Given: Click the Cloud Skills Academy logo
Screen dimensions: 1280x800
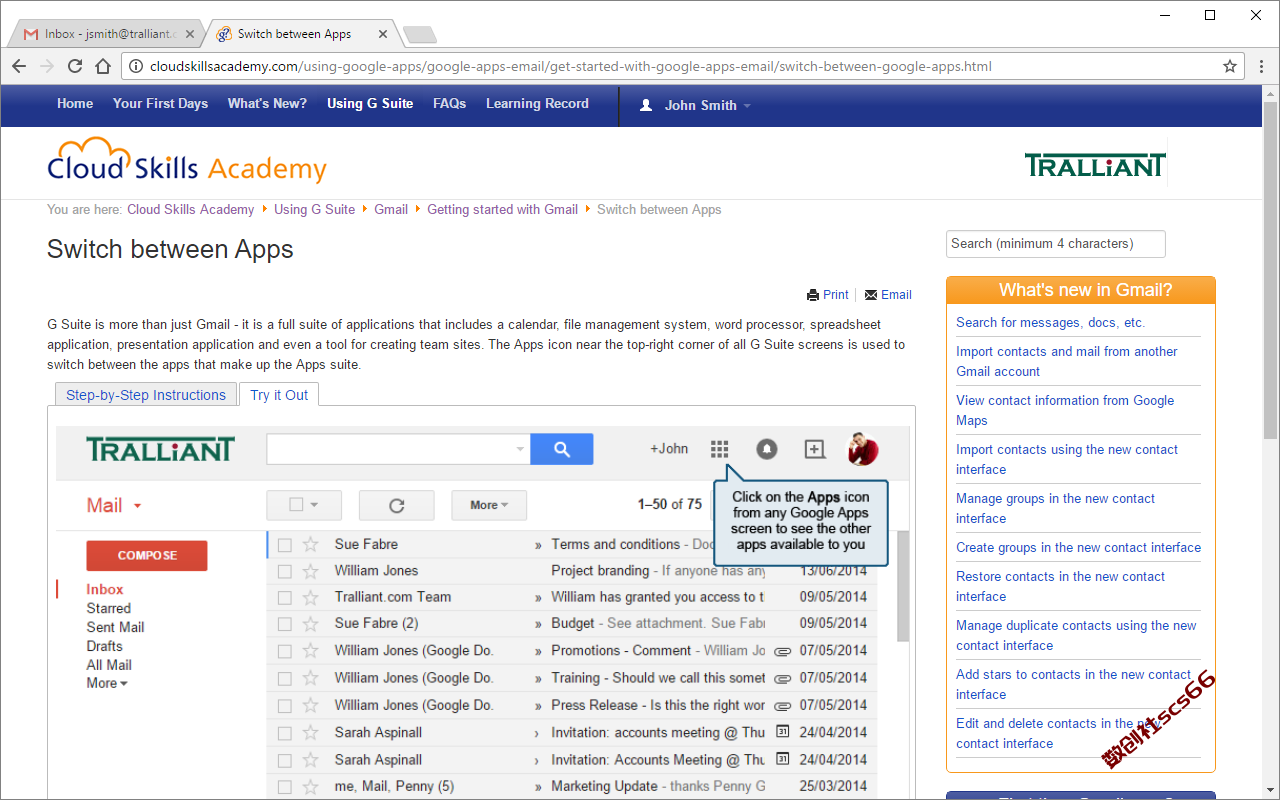Looking at the screenshot, I should point(187,161).
